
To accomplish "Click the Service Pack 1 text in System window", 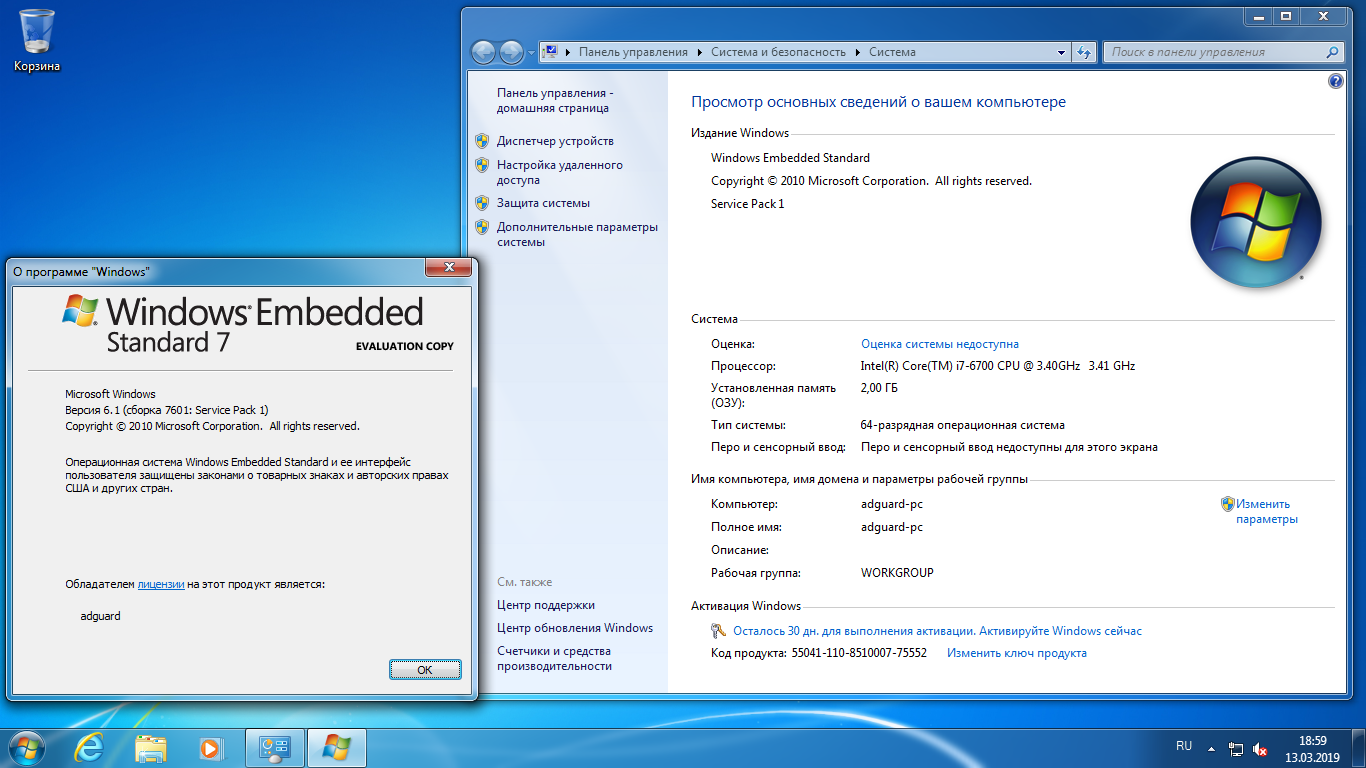I will point(748,204).
